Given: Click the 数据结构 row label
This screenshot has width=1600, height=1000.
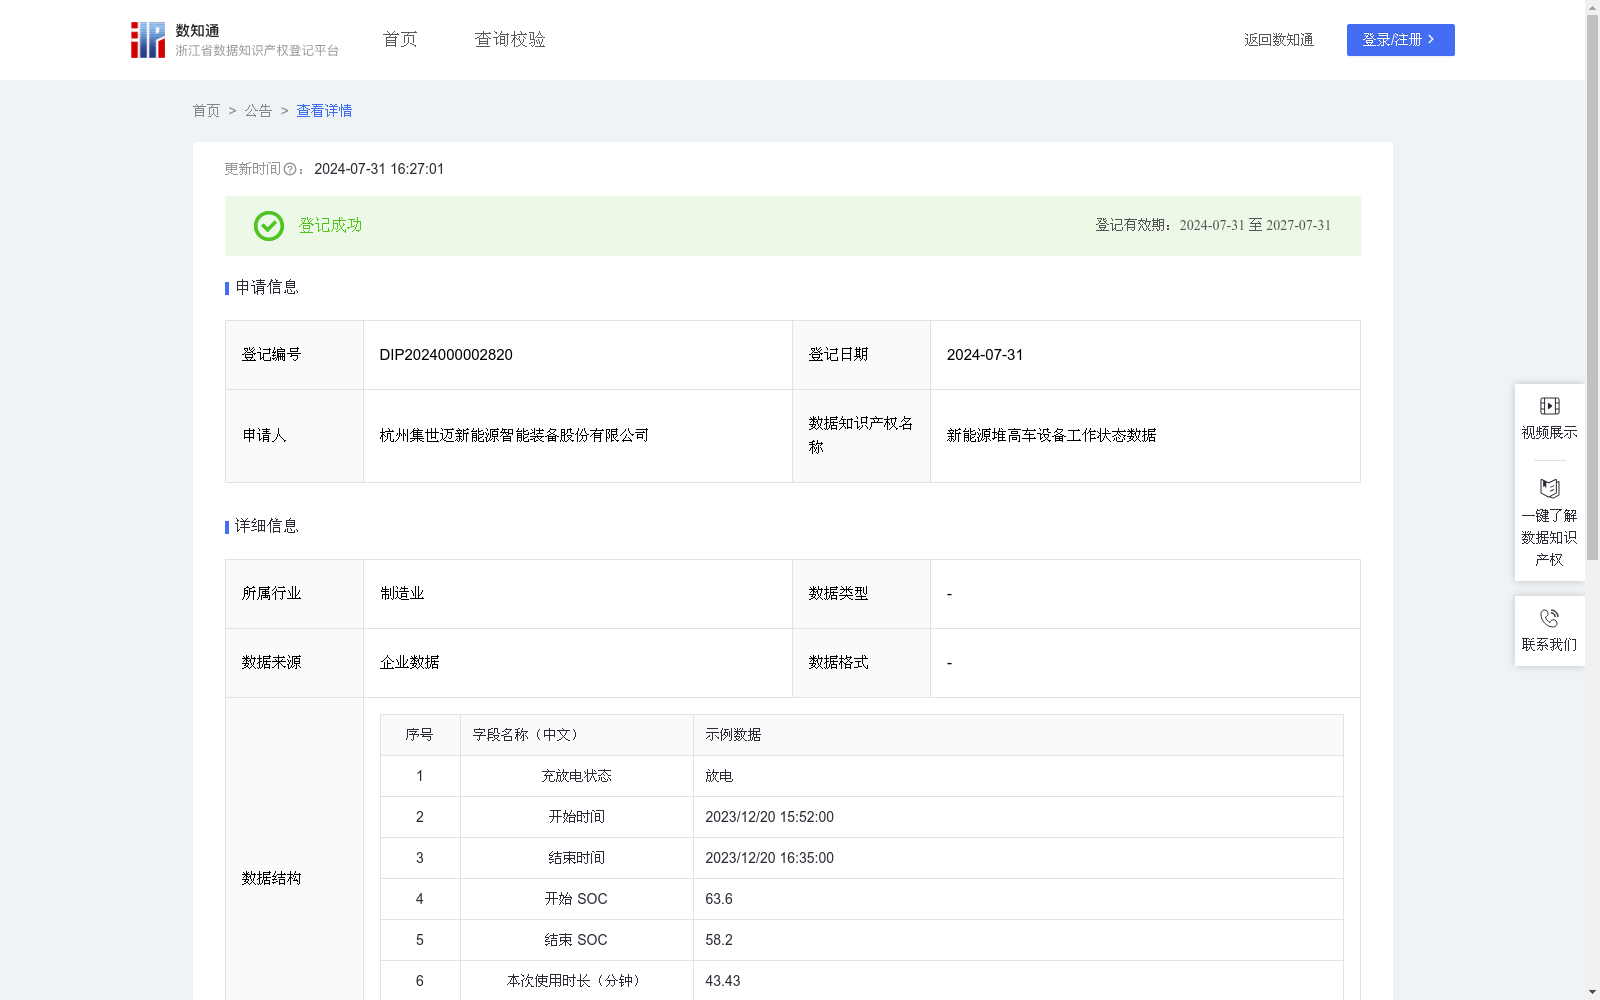Looking at the screenshot, I should click(x=271, y=879).
